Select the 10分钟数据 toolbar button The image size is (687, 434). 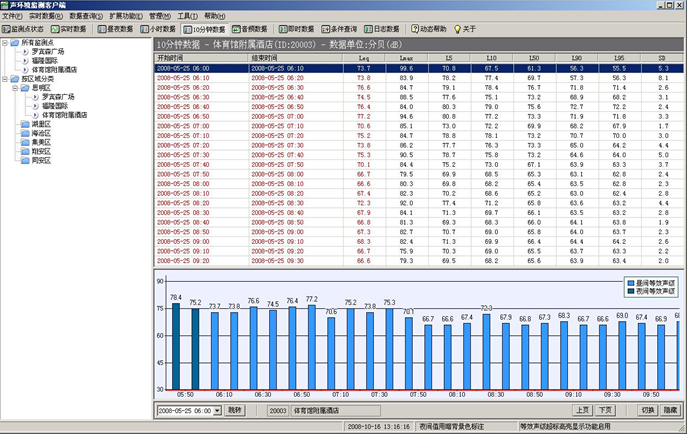point(205,30)
